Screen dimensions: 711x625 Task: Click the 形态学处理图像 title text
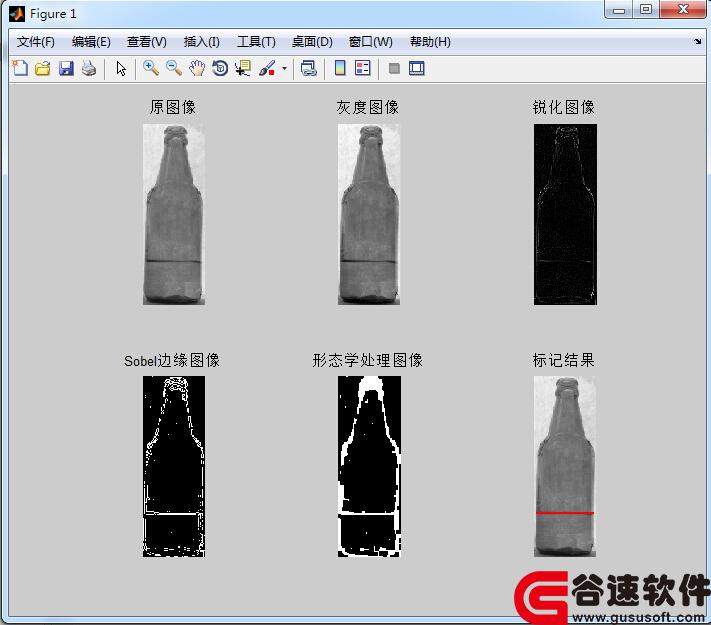368,361
